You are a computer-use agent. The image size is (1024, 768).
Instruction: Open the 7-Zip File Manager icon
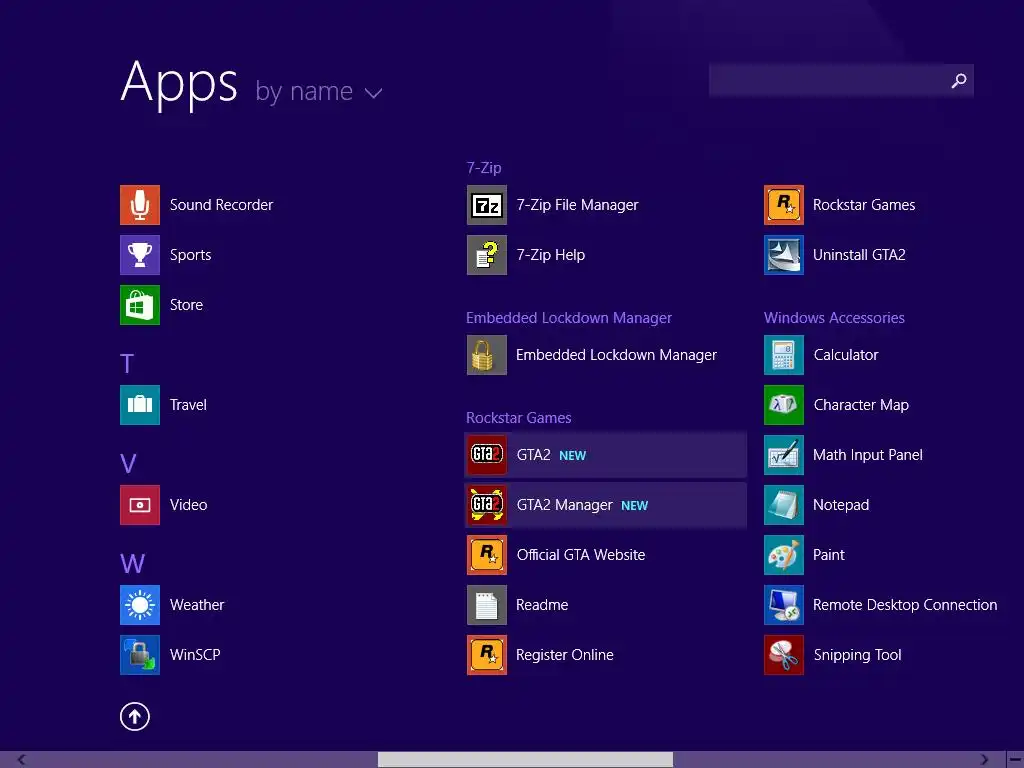(x=487, y=205)
